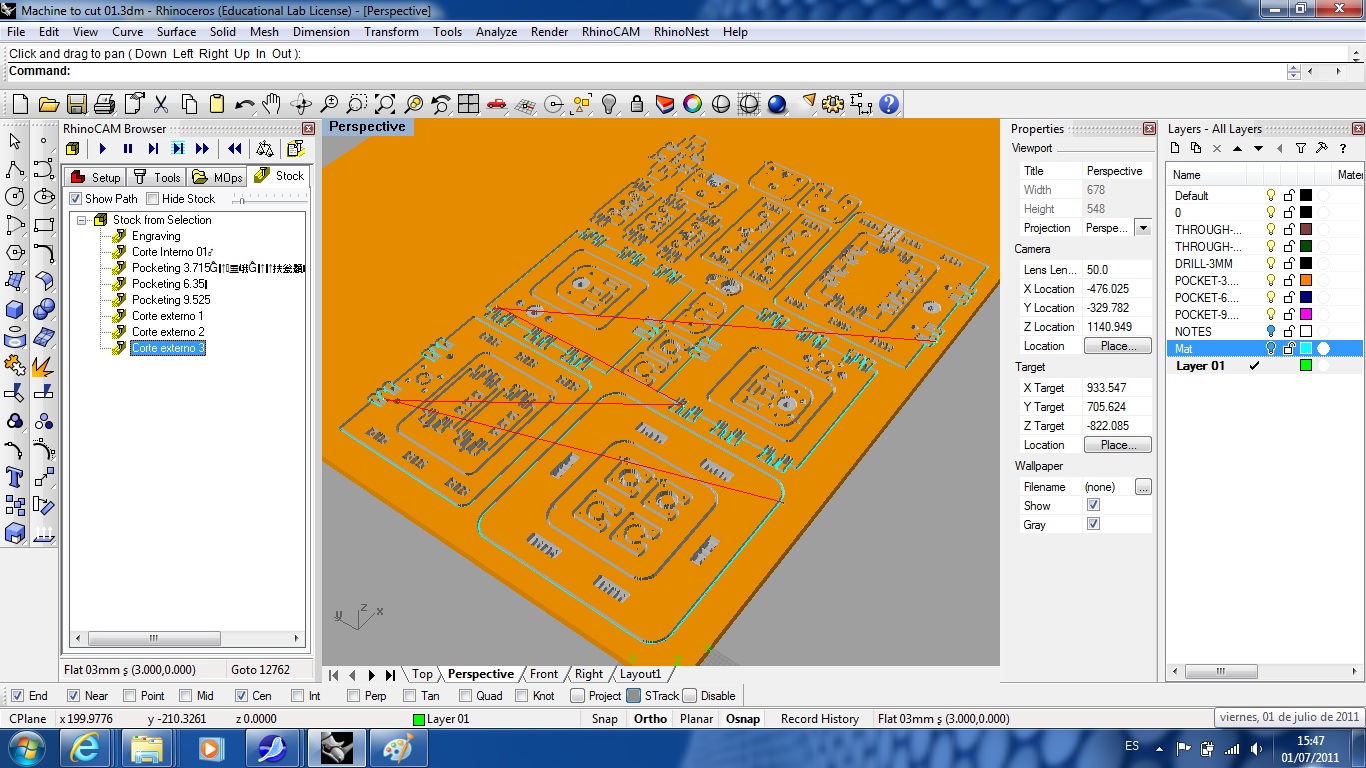
Task: Click rewind simulation button
Action: (x=235, y=148)
